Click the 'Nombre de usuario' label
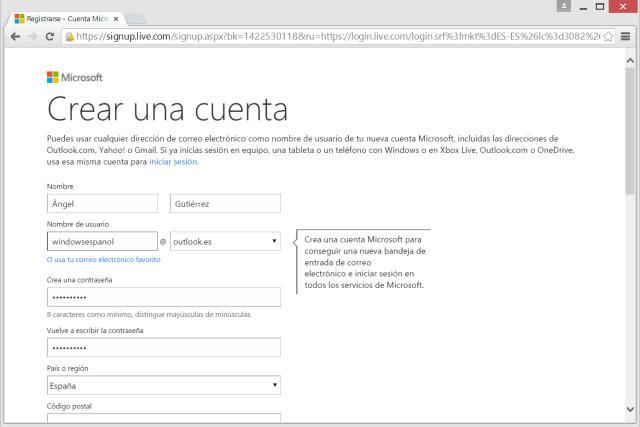The height and width of the screenshot is (427, 640). 78,224
